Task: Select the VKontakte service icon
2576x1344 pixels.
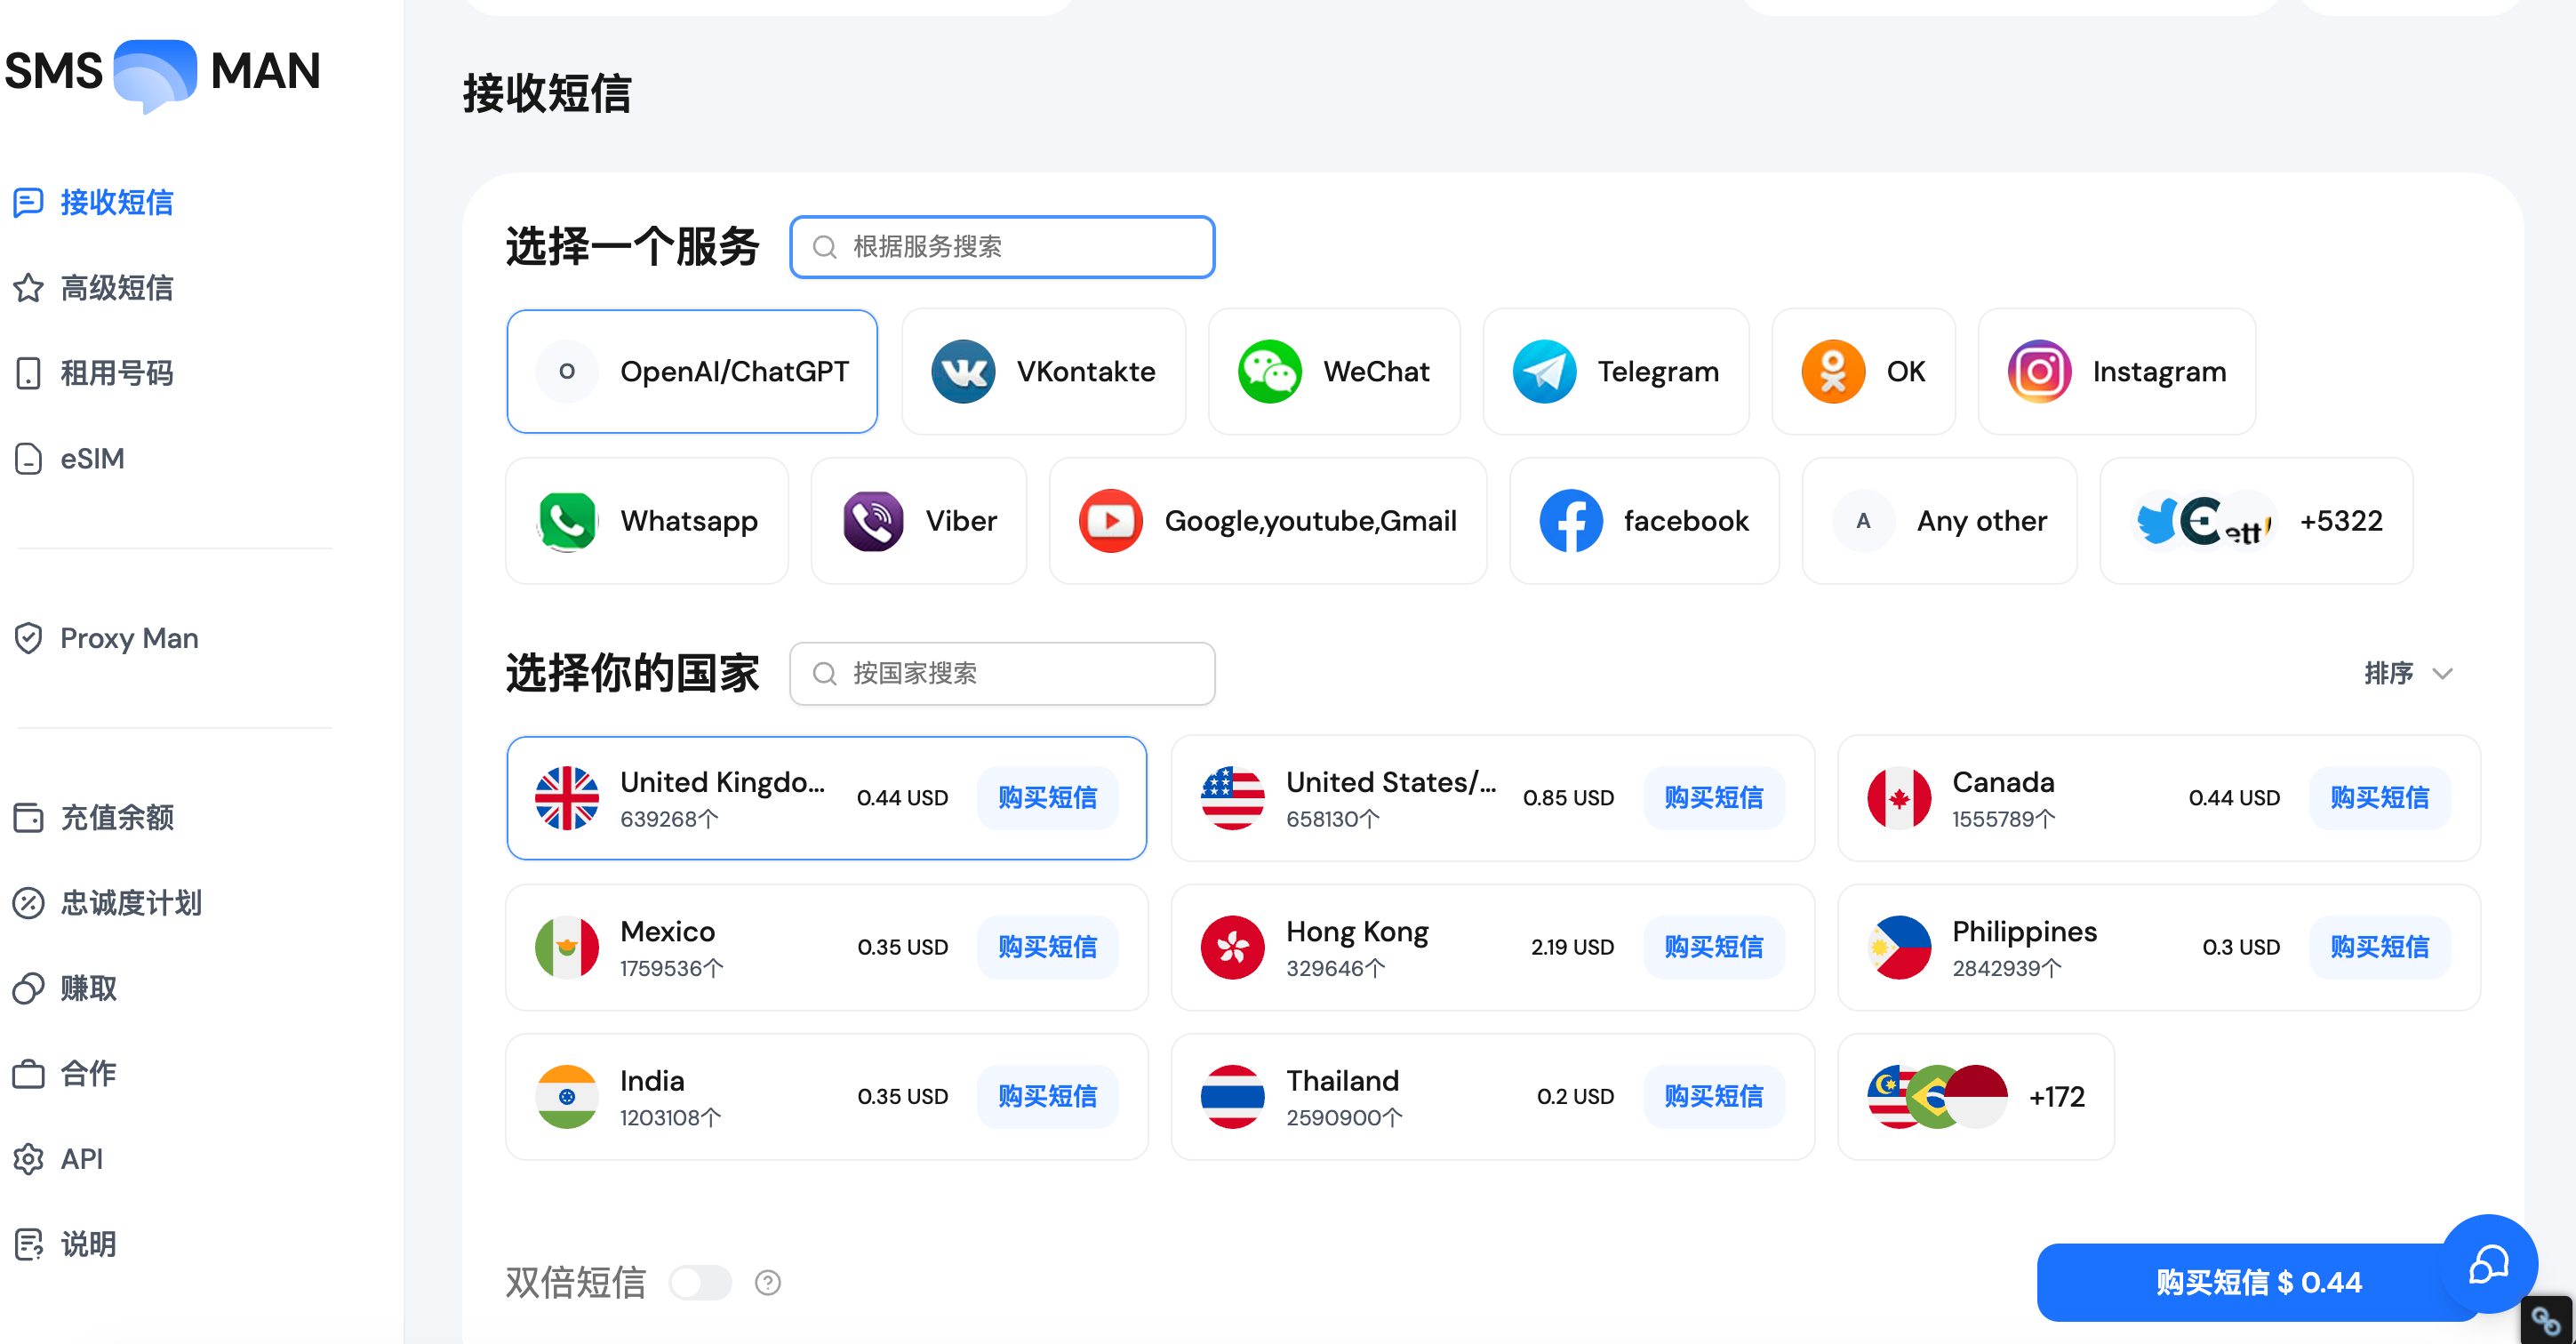Action: point(963,371)
